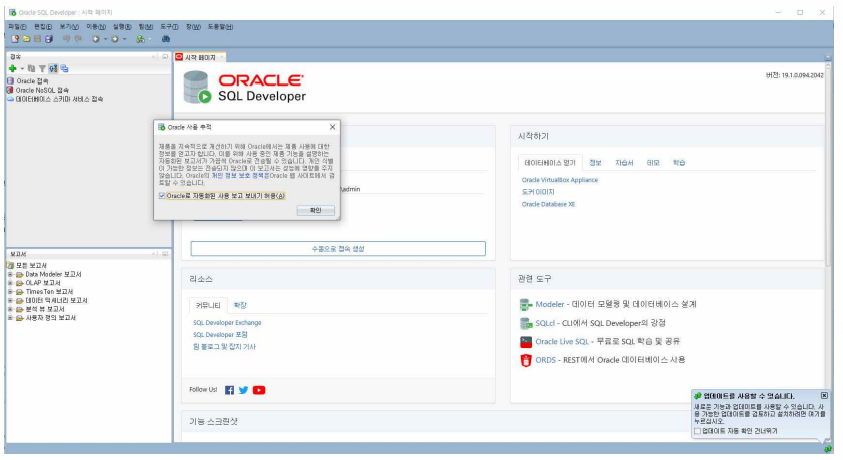This screenshot has width=843, height=460.
Task: Click the schema browser icon in connections toolbar
Action: [x=53, y=68]
